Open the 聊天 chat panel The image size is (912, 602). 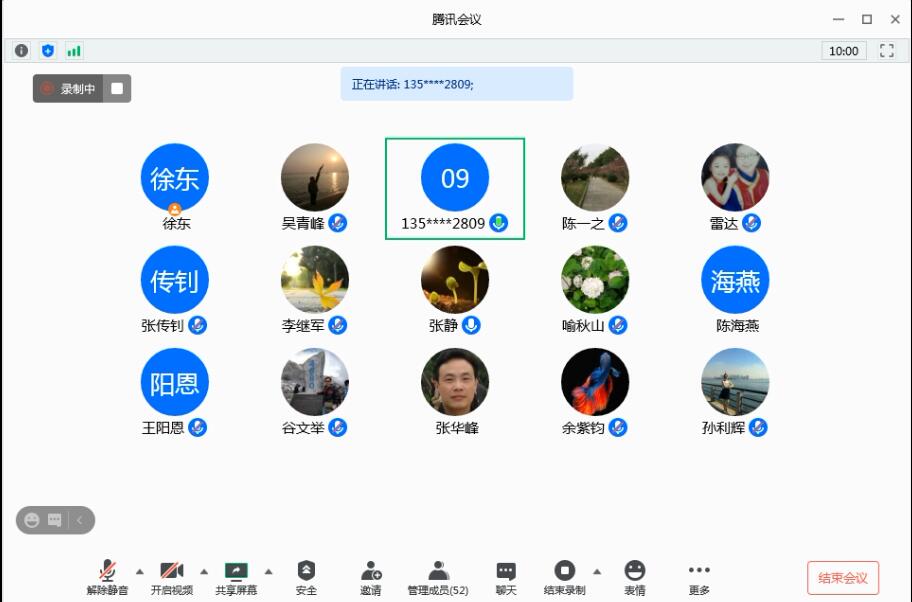pos(506,577)
